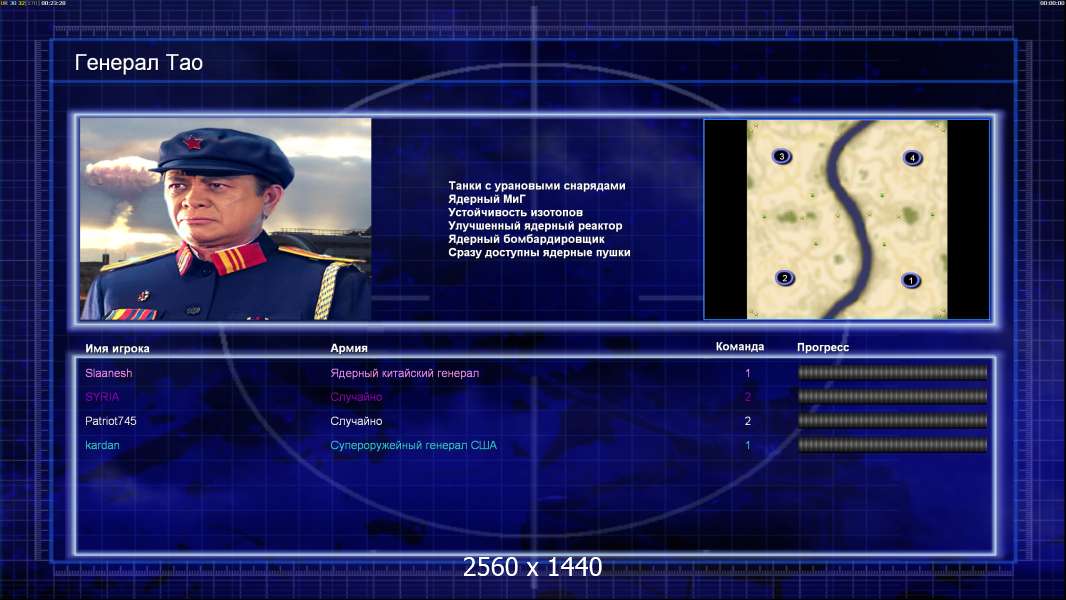Click start position 2 on the map

[785, 278]
